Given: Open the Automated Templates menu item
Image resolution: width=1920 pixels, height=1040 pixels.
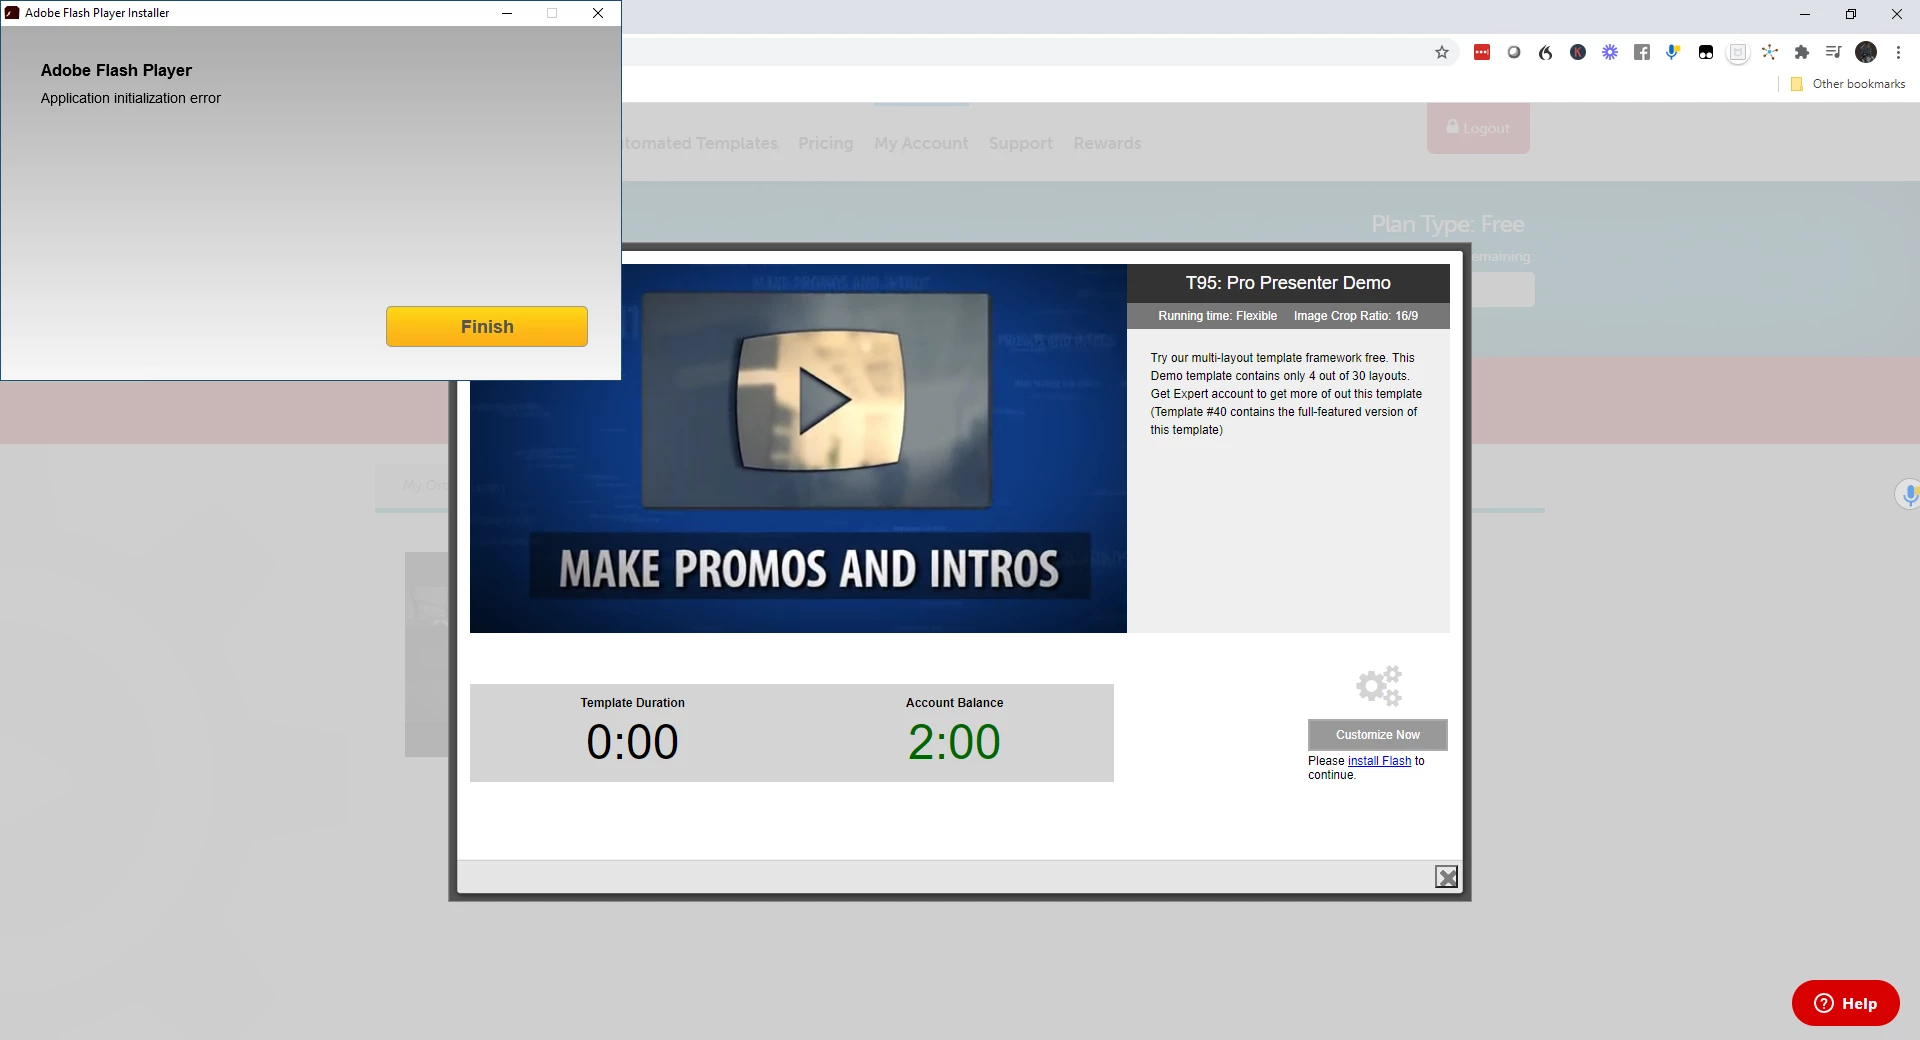Looking at the screenshot, I should pos(700,143).
